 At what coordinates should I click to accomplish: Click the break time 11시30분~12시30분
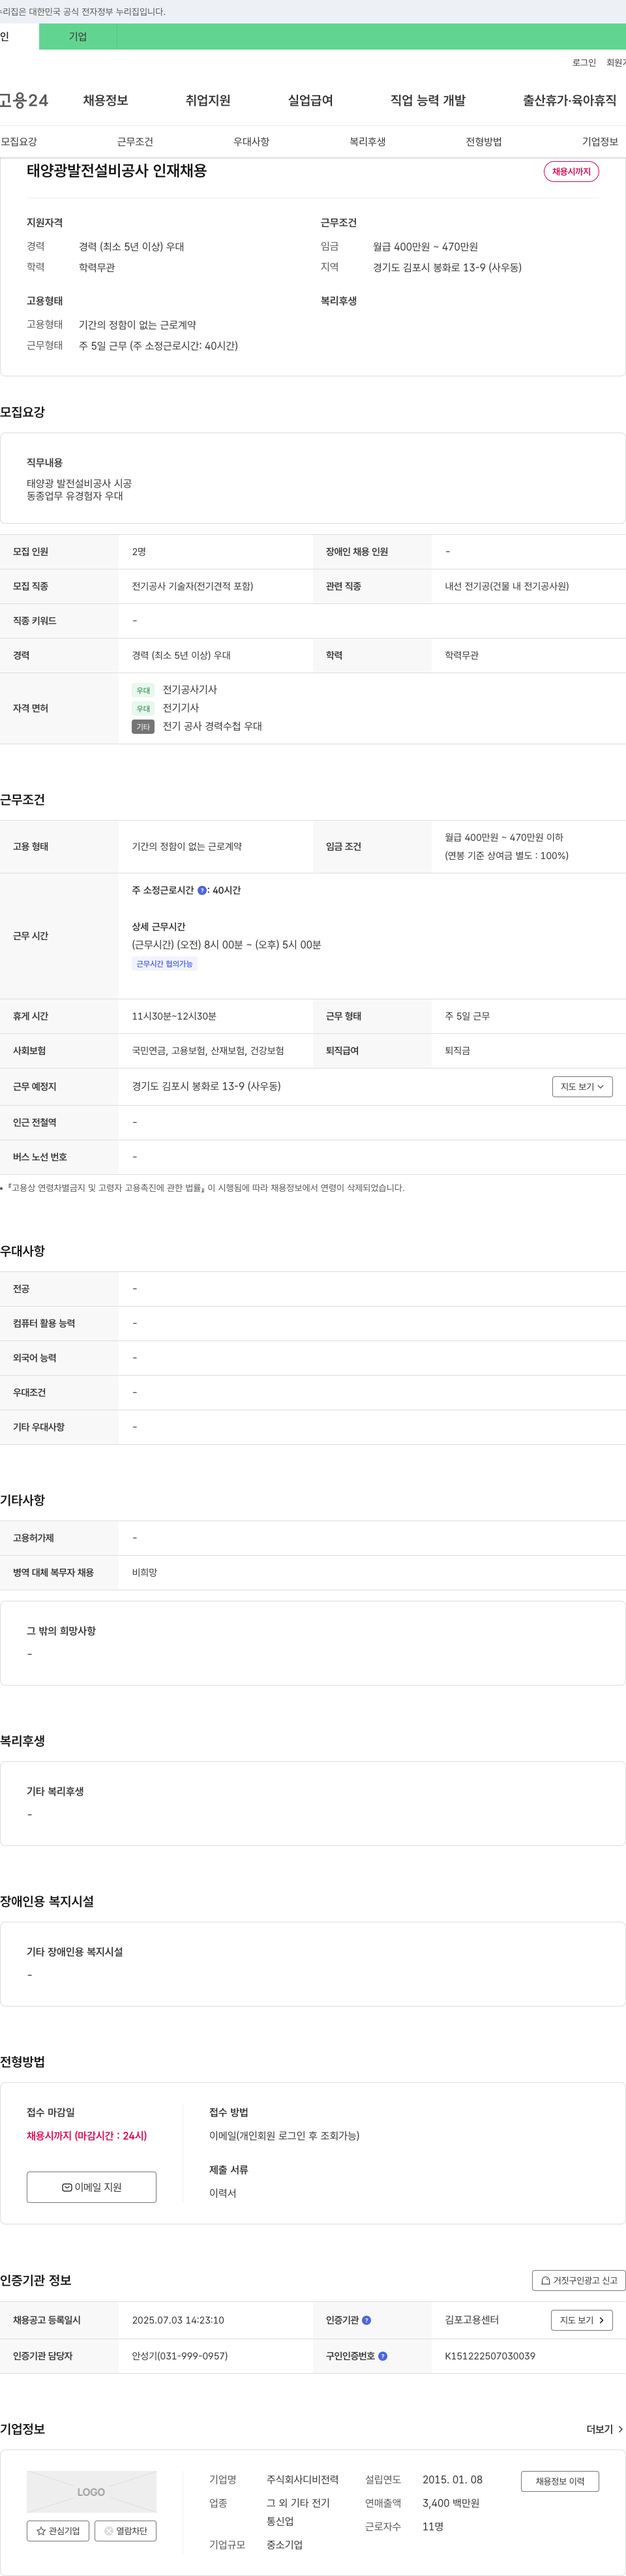pyautogui.click(x=174, y=1016)
